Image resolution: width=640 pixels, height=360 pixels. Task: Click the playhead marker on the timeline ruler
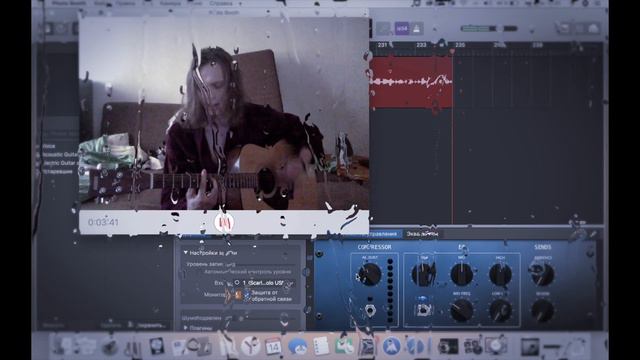pos(452,51)
